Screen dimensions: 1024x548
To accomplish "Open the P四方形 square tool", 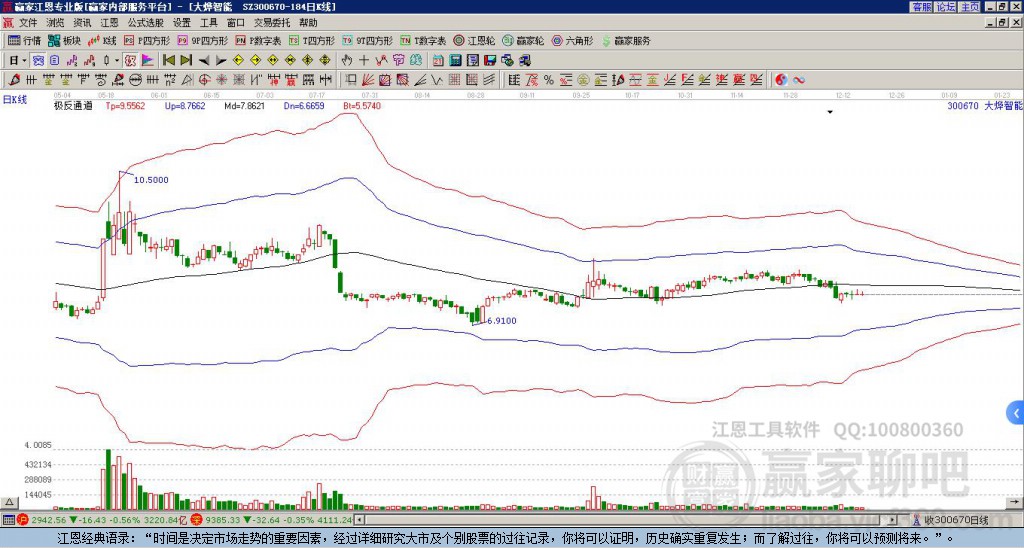I will (147, 40).
